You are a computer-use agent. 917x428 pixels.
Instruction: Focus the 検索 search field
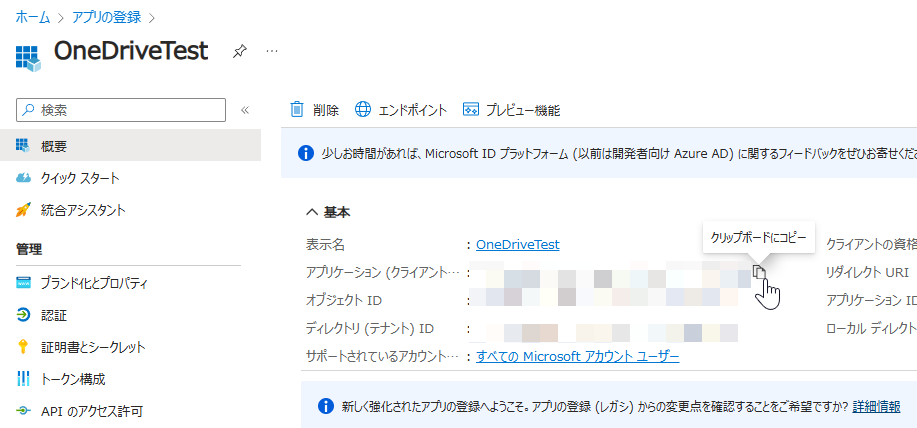[x=121, y=110]
